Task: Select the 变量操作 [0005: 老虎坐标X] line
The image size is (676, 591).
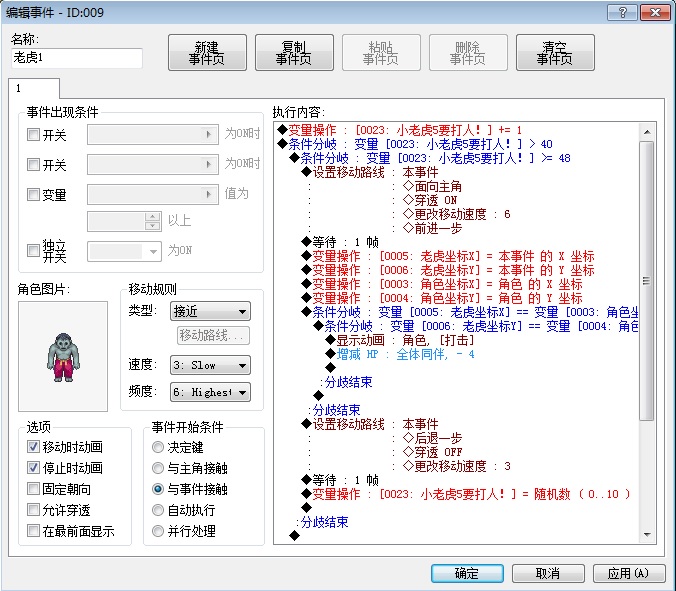Action: point(448,256)
